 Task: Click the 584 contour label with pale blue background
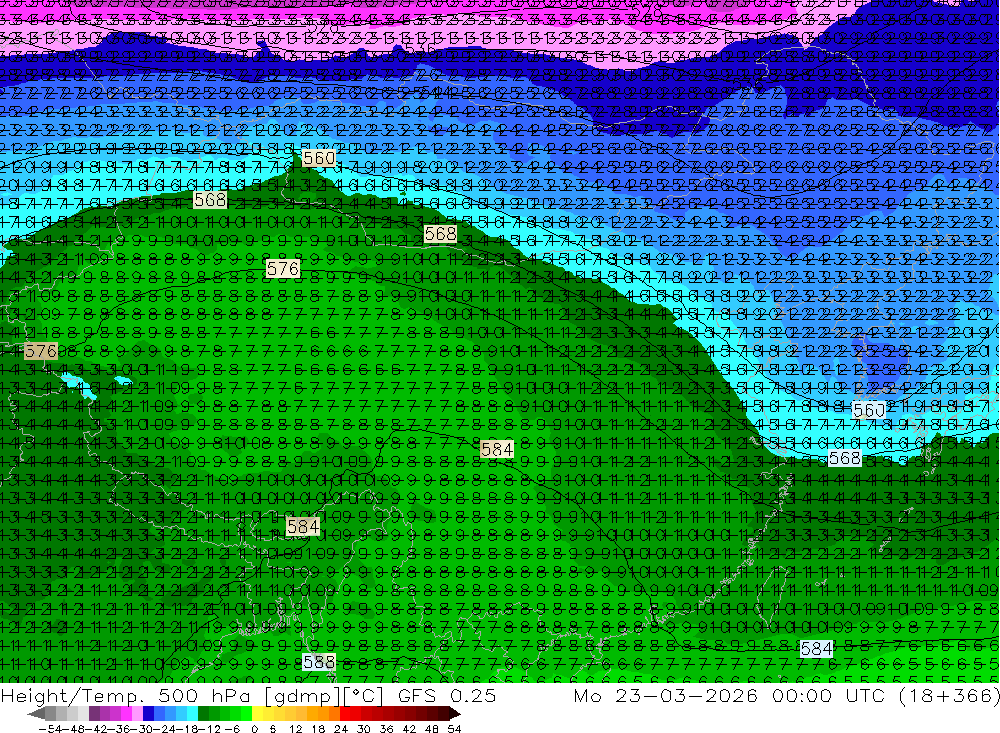[816, 649]
